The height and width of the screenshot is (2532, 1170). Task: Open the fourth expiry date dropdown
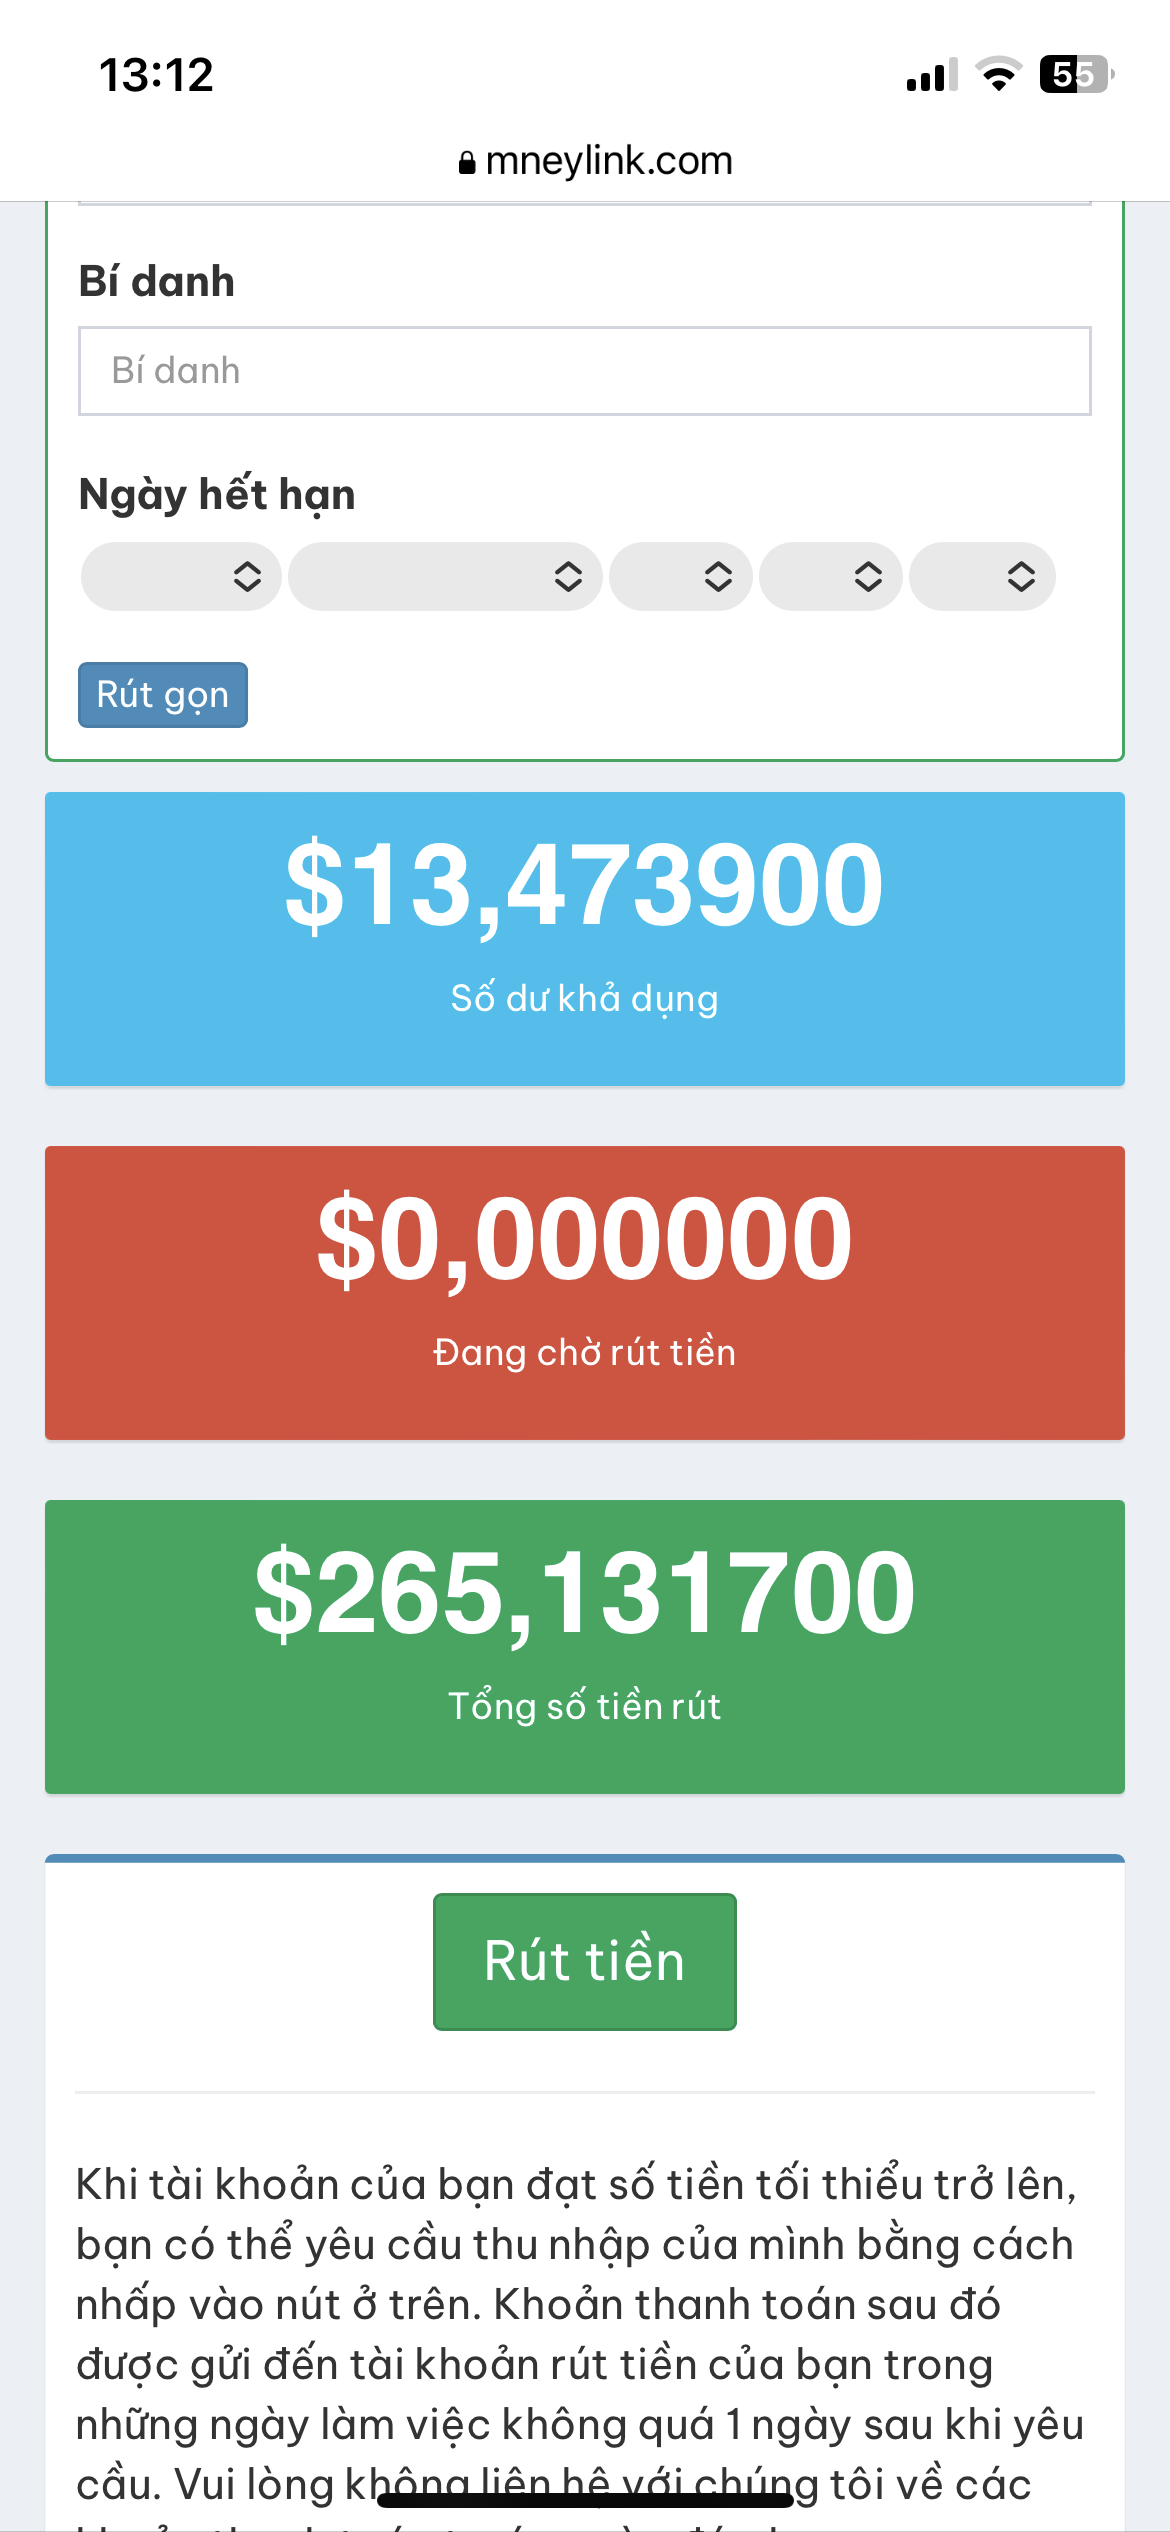[831, 577]
